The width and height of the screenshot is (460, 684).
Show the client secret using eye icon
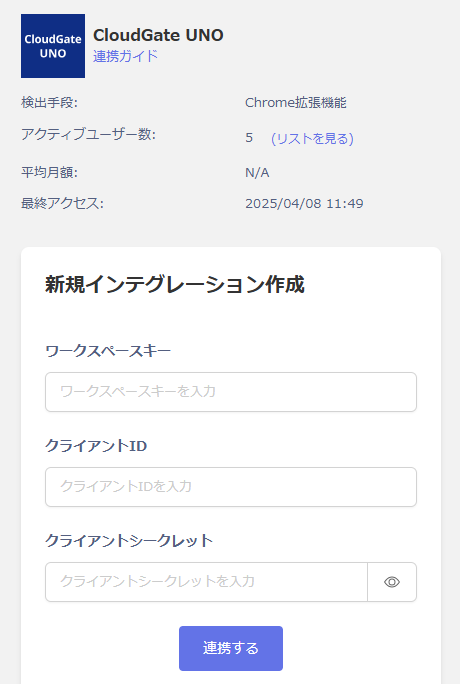pos(392,582)
